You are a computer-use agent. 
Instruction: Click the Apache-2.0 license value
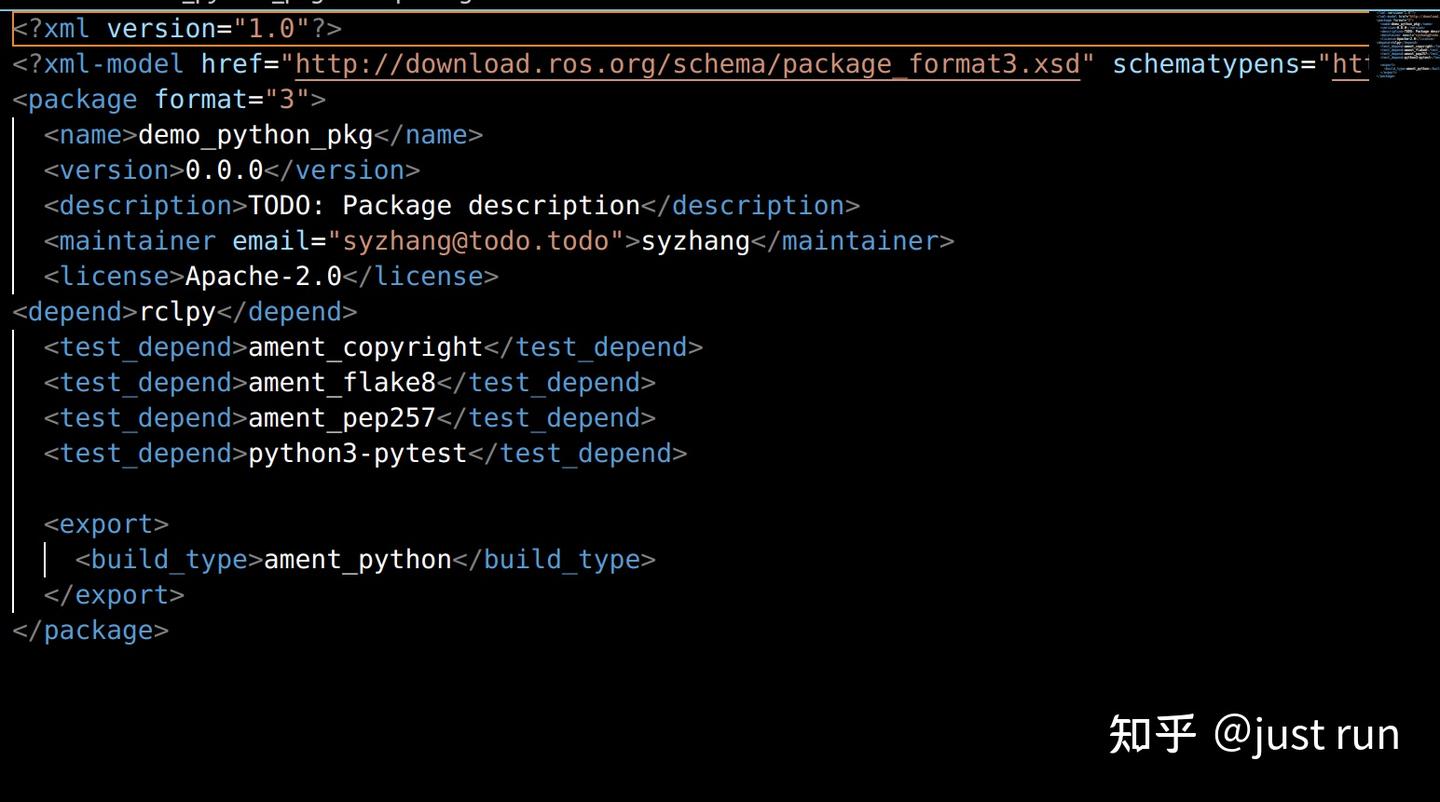point(263,277)
